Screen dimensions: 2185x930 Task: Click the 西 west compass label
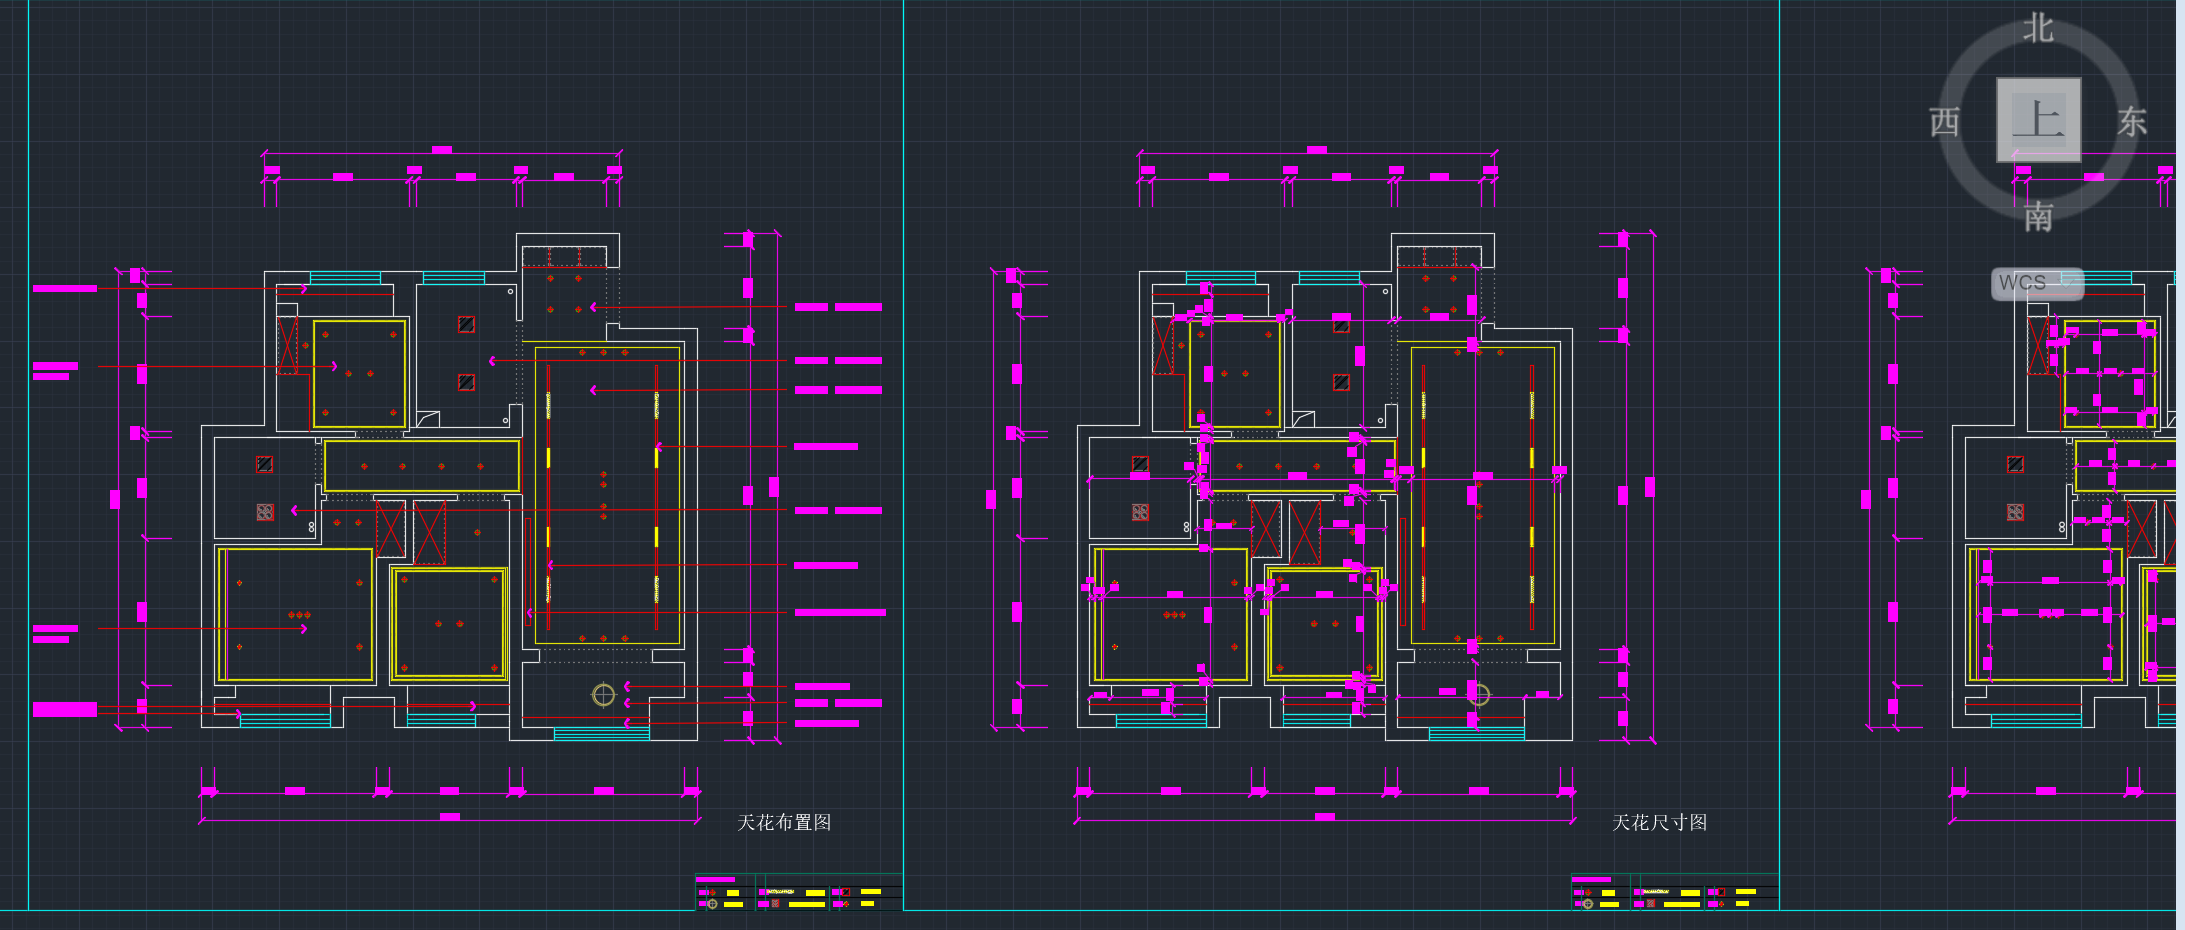pyautogui.click(x=1944, y=122)
